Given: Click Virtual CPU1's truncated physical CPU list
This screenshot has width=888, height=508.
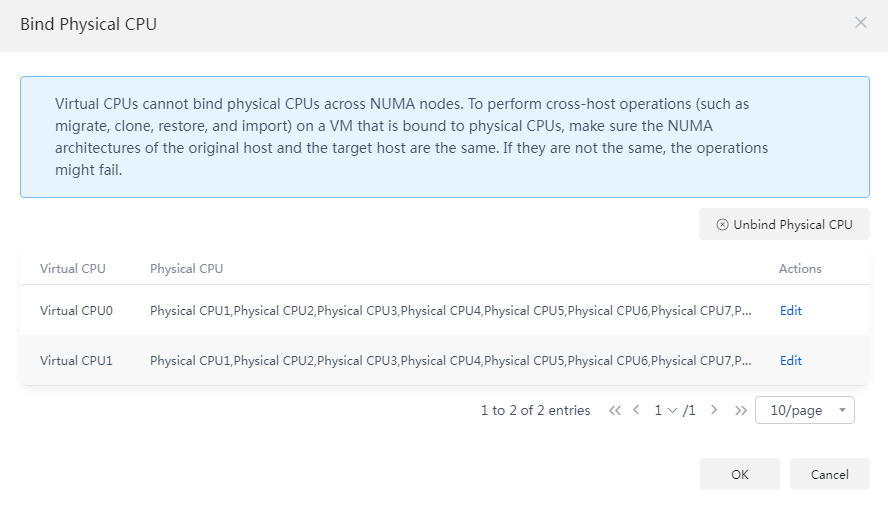Looking at the screenshot, I should (451, 360).
